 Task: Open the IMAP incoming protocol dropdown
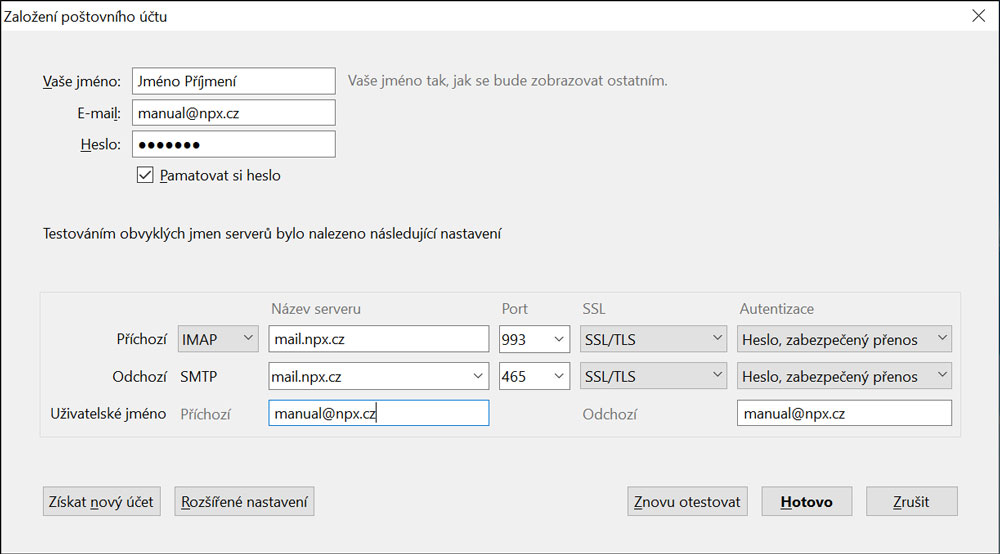[217, 339]
